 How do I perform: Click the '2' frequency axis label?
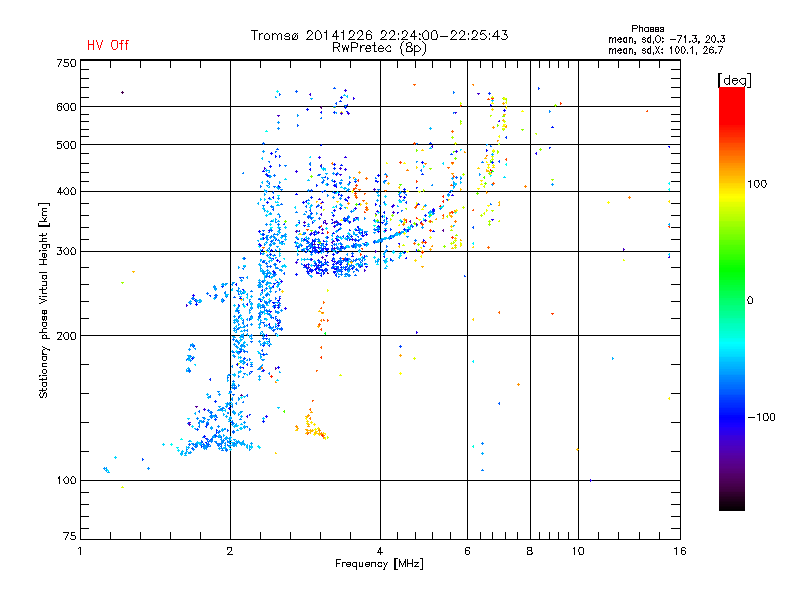click(x=230, y=551)
